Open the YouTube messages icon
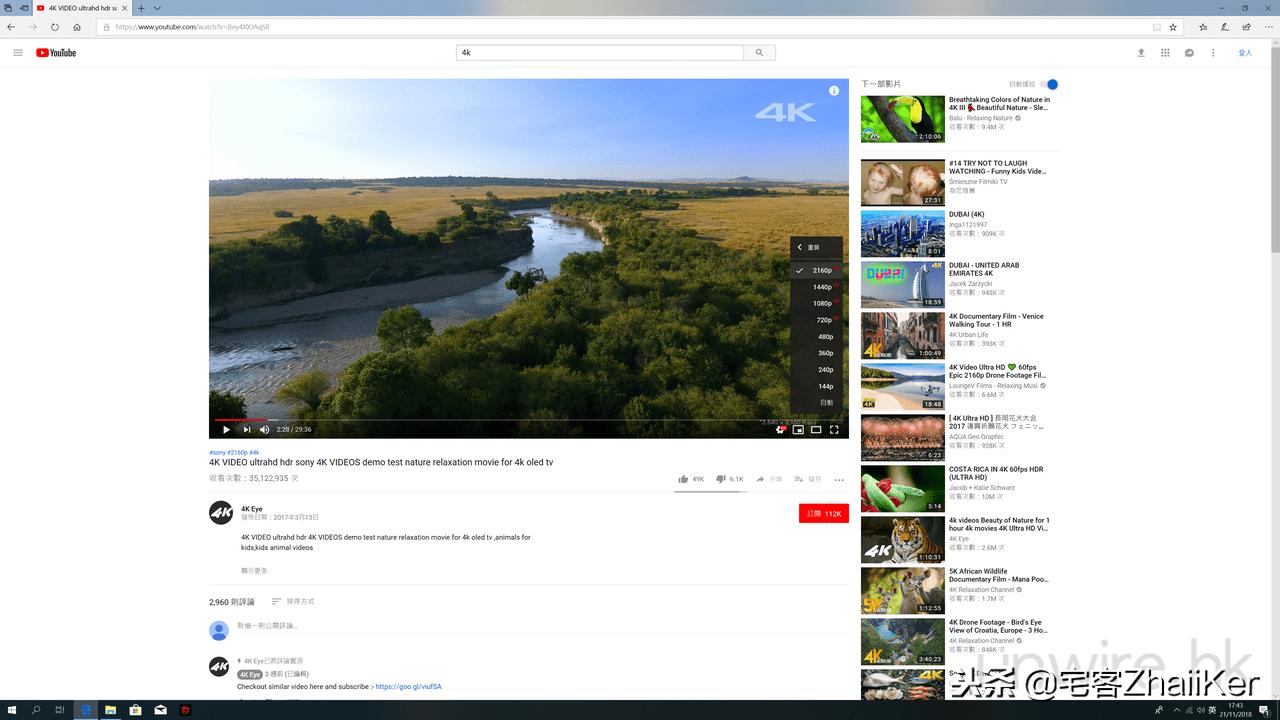This screenshot has width=1280, height=720. click(1189, 53)
